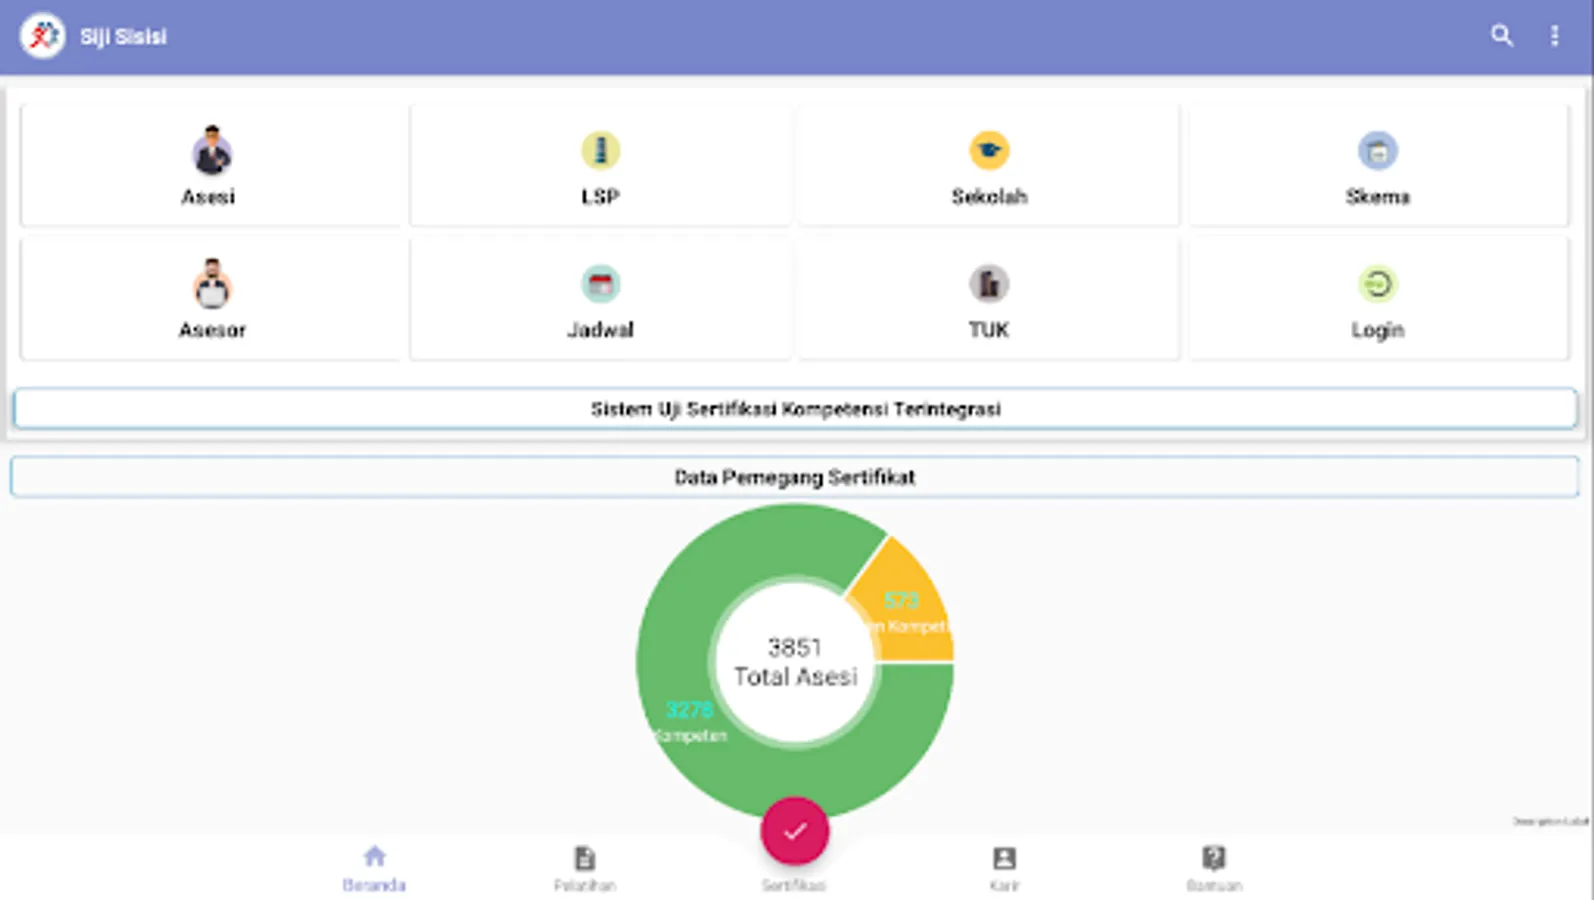Open the Asesor person icon

pyautogui.click(x=211, y=284)
